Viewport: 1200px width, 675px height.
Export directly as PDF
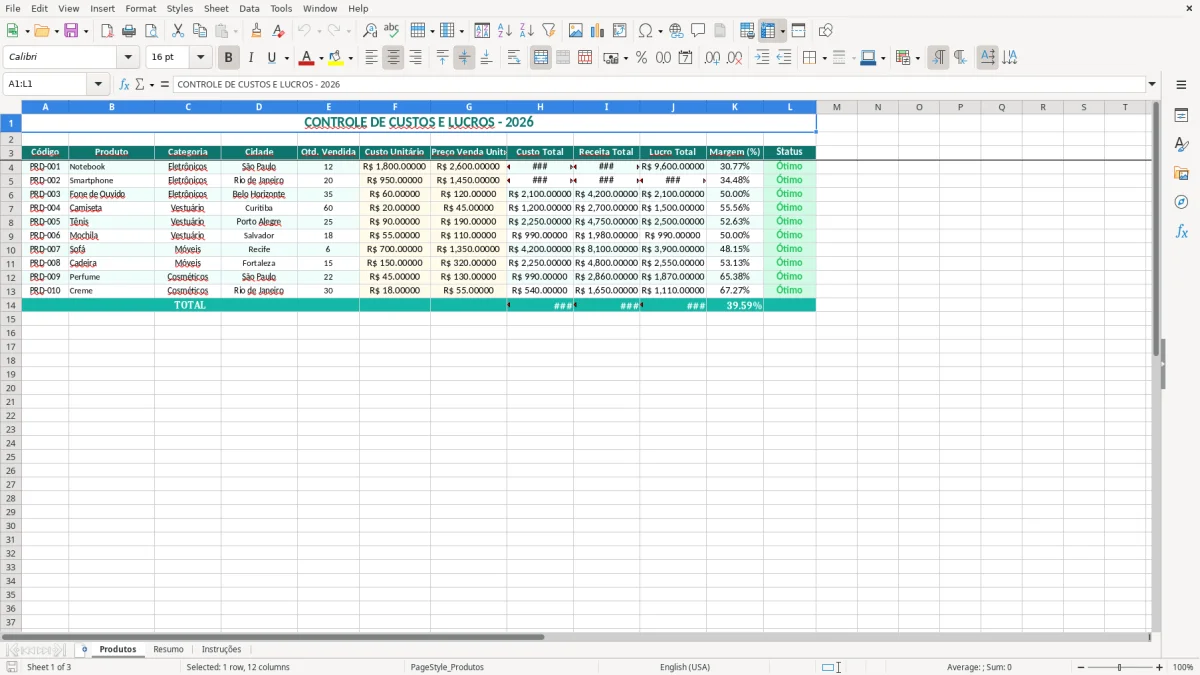[x=107, y=31]
